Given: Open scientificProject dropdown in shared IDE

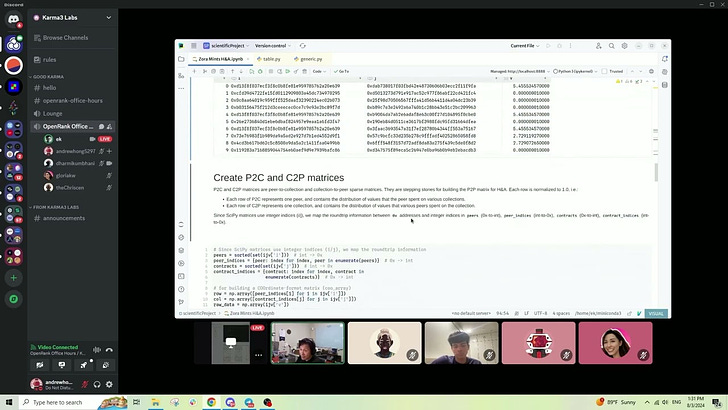Looking at the screenshot, I should 227,46.
